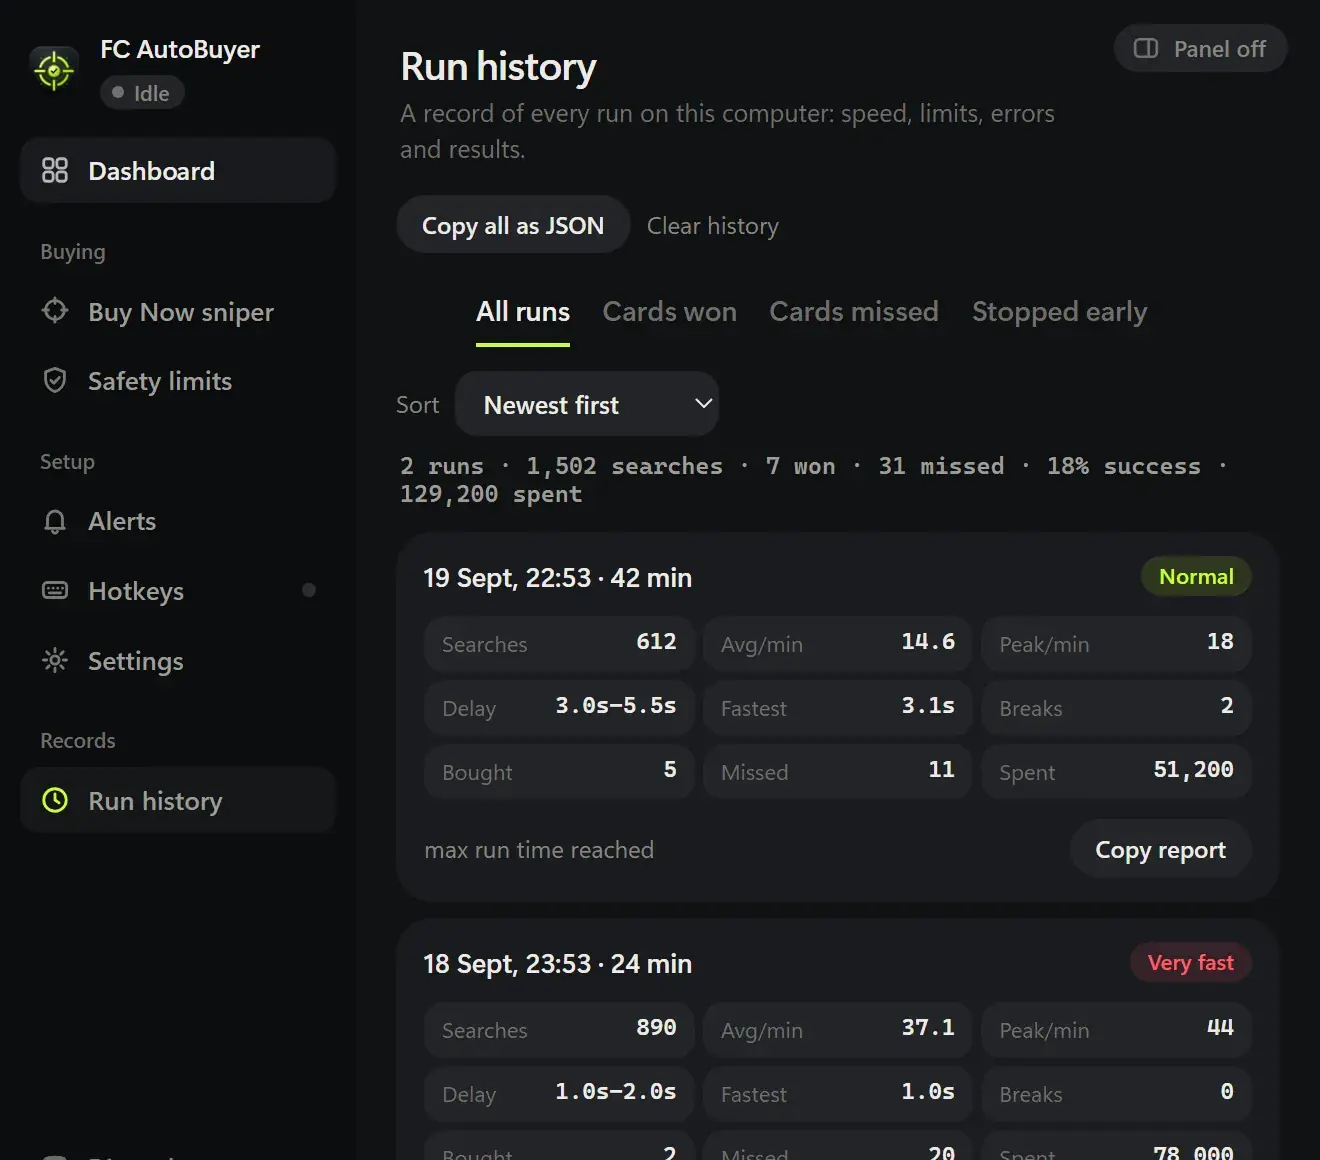Click the Normal speed badge
The height and width of the screenshot is (1160, 1320).
pyautogui.click(x=1196, y=577)
